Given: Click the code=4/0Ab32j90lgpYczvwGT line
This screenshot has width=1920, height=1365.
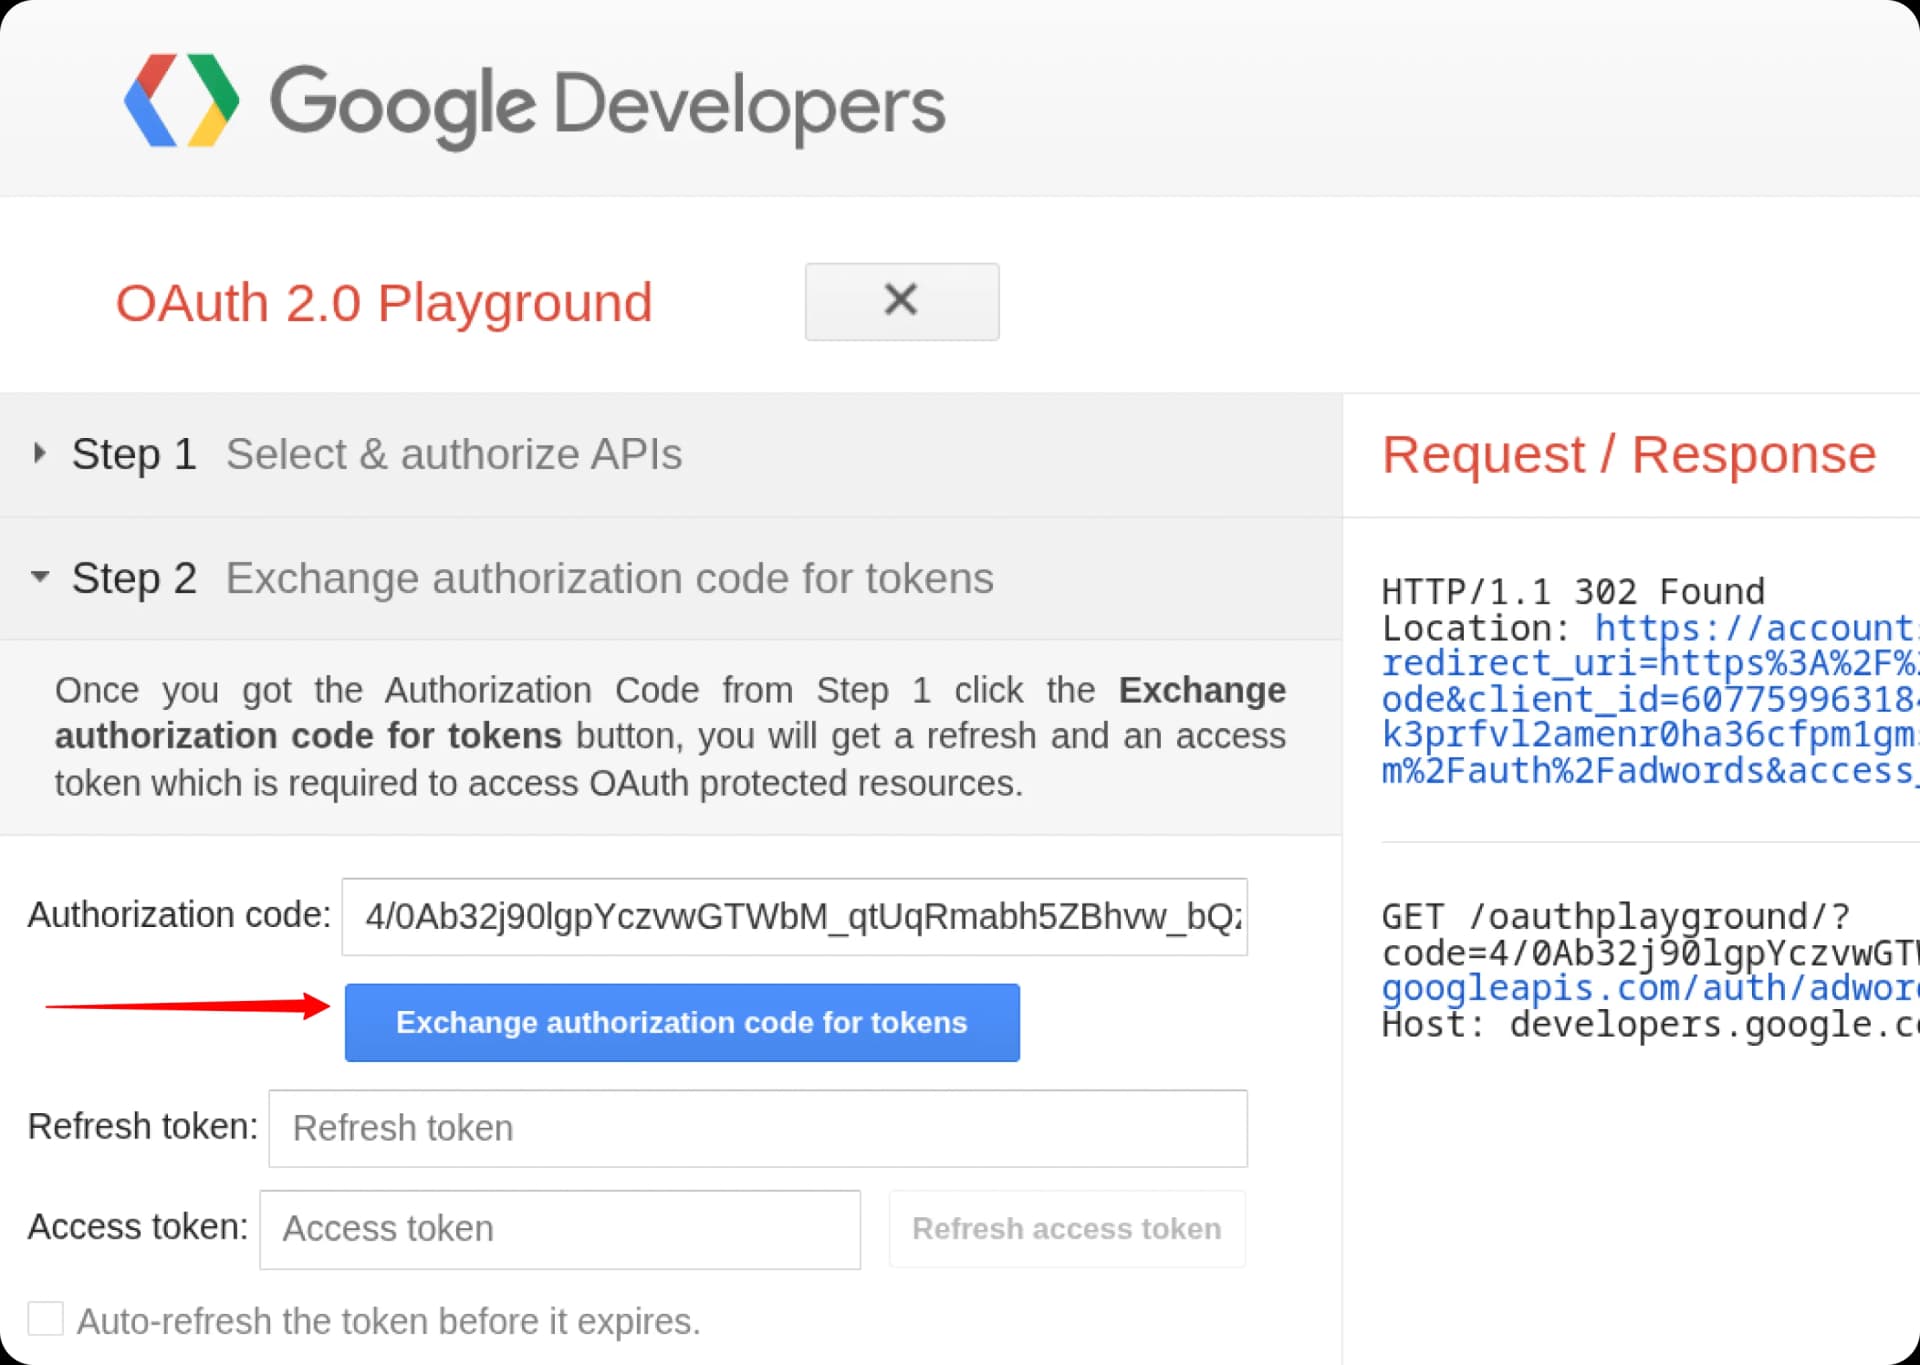Looking at the screenshot, I should coord(1650,953).
